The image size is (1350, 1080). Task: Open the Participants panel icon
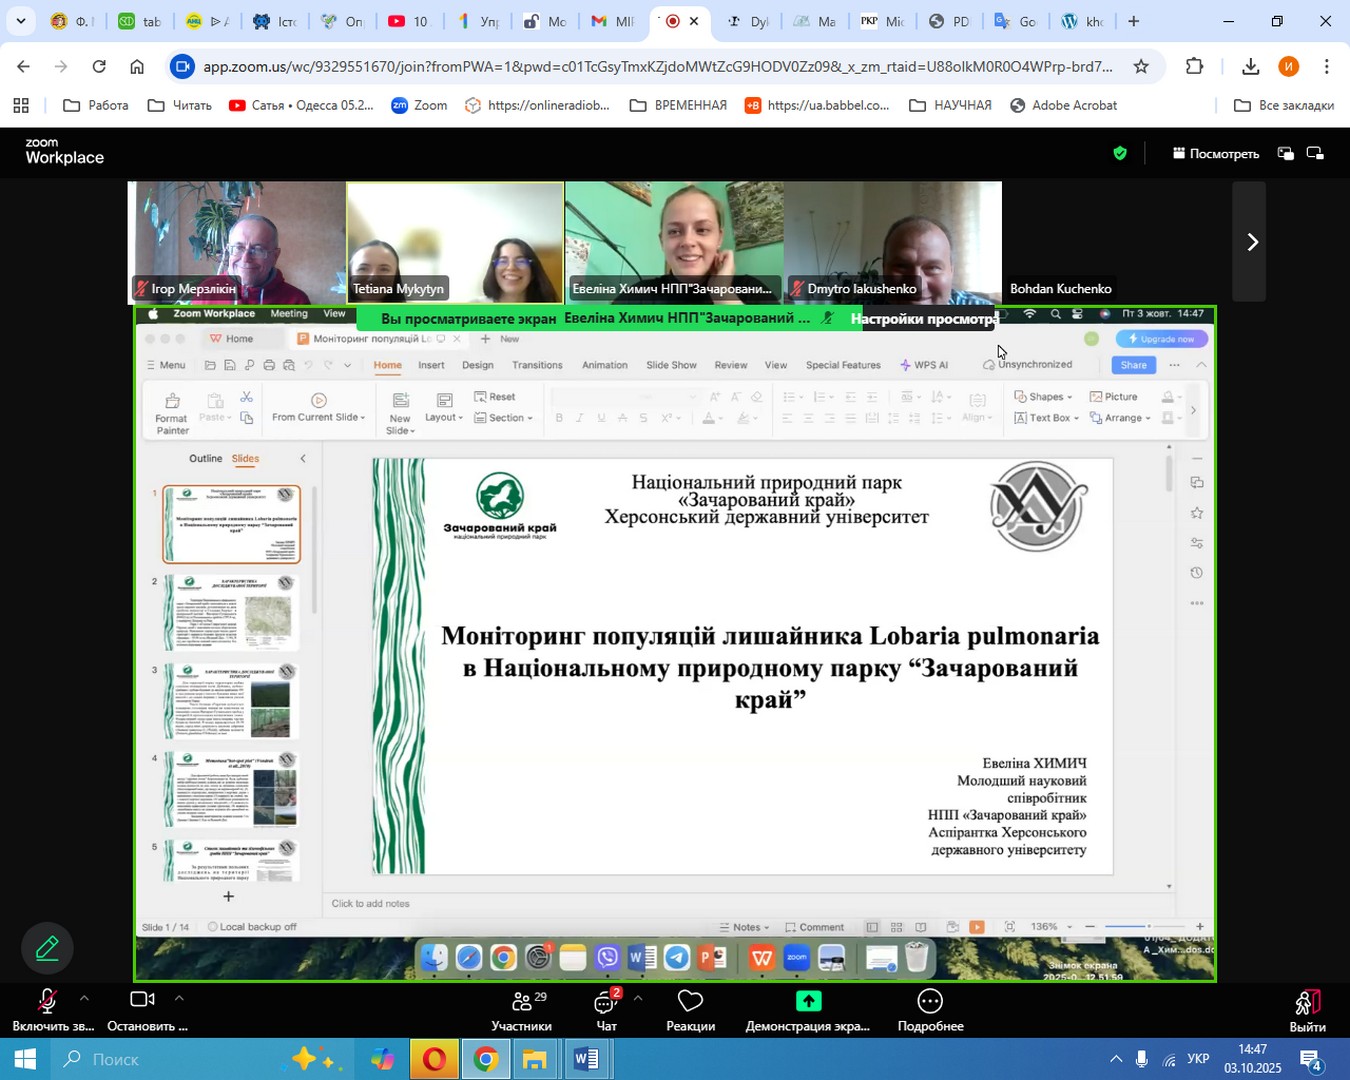tap(521, 1002)
